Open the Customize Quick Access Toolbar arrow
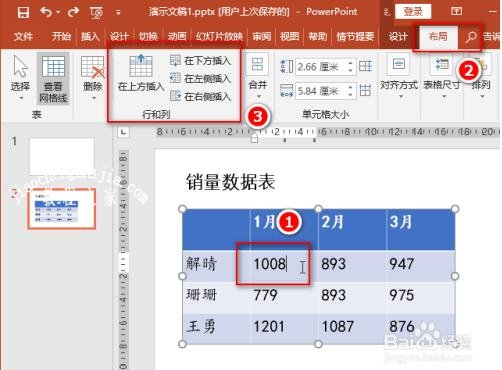The height and width of the screenshot is (370, 502). pyautogui.click(x=118, y=13)
